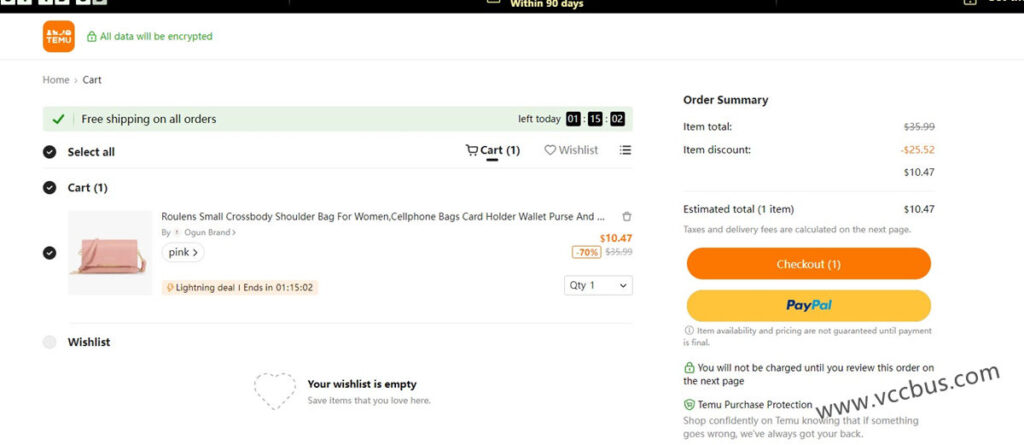Image resolution: width=1024 pixels, height=445 pixels.
Task: Click the orange Checkout (1) button
Action: click(x=808, y=264)
